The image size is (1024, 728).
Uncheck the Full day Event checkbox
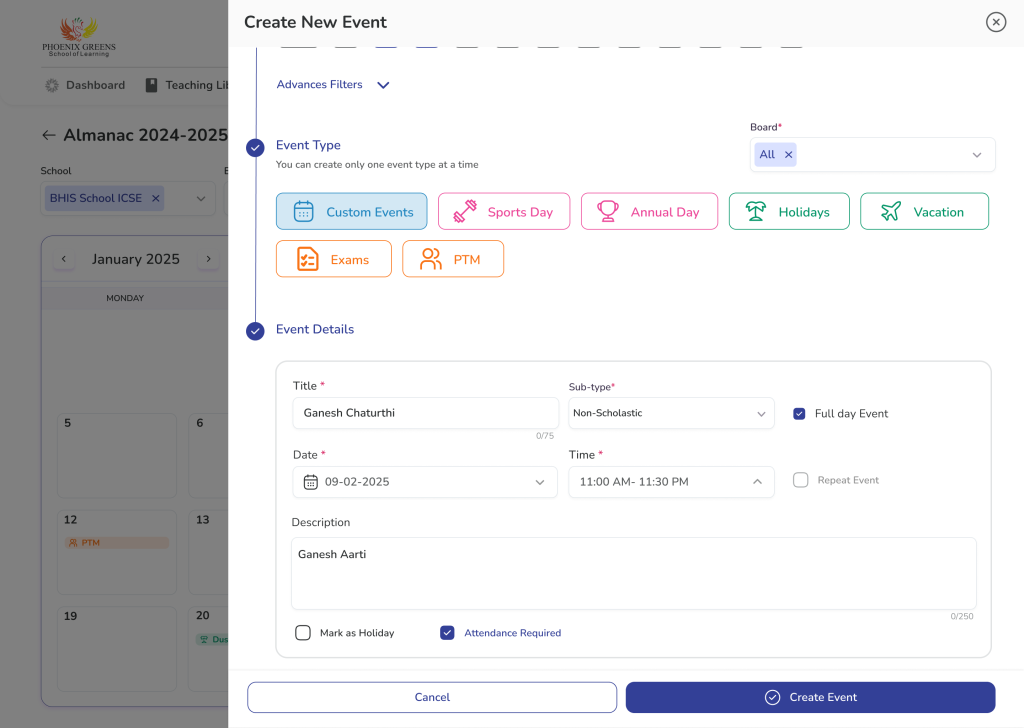(799, 414)
